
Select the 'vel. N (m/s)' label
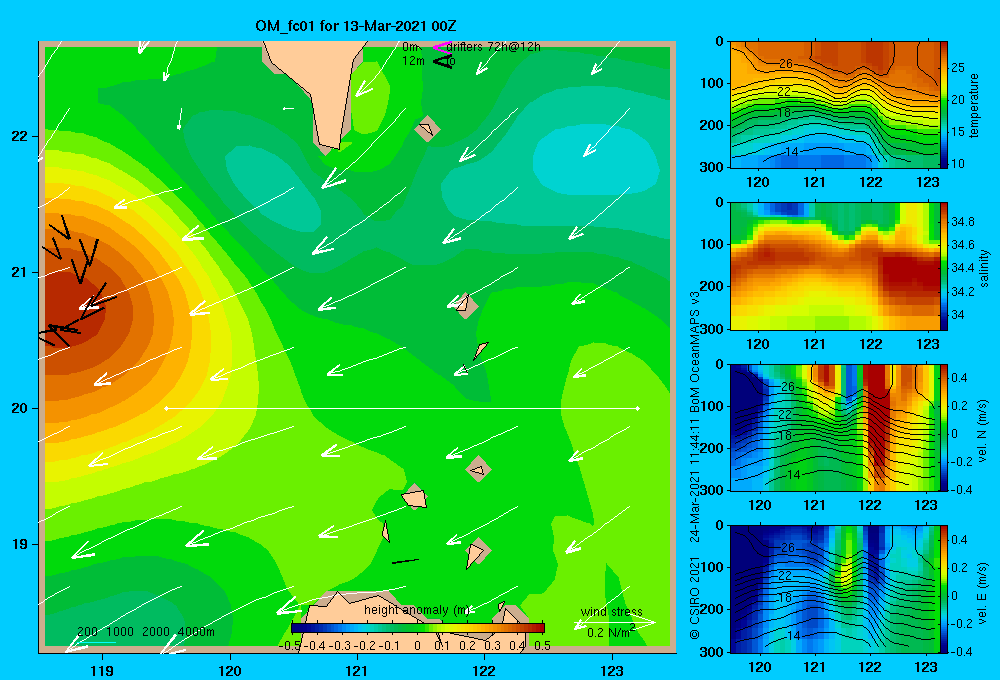pos(983,431)
